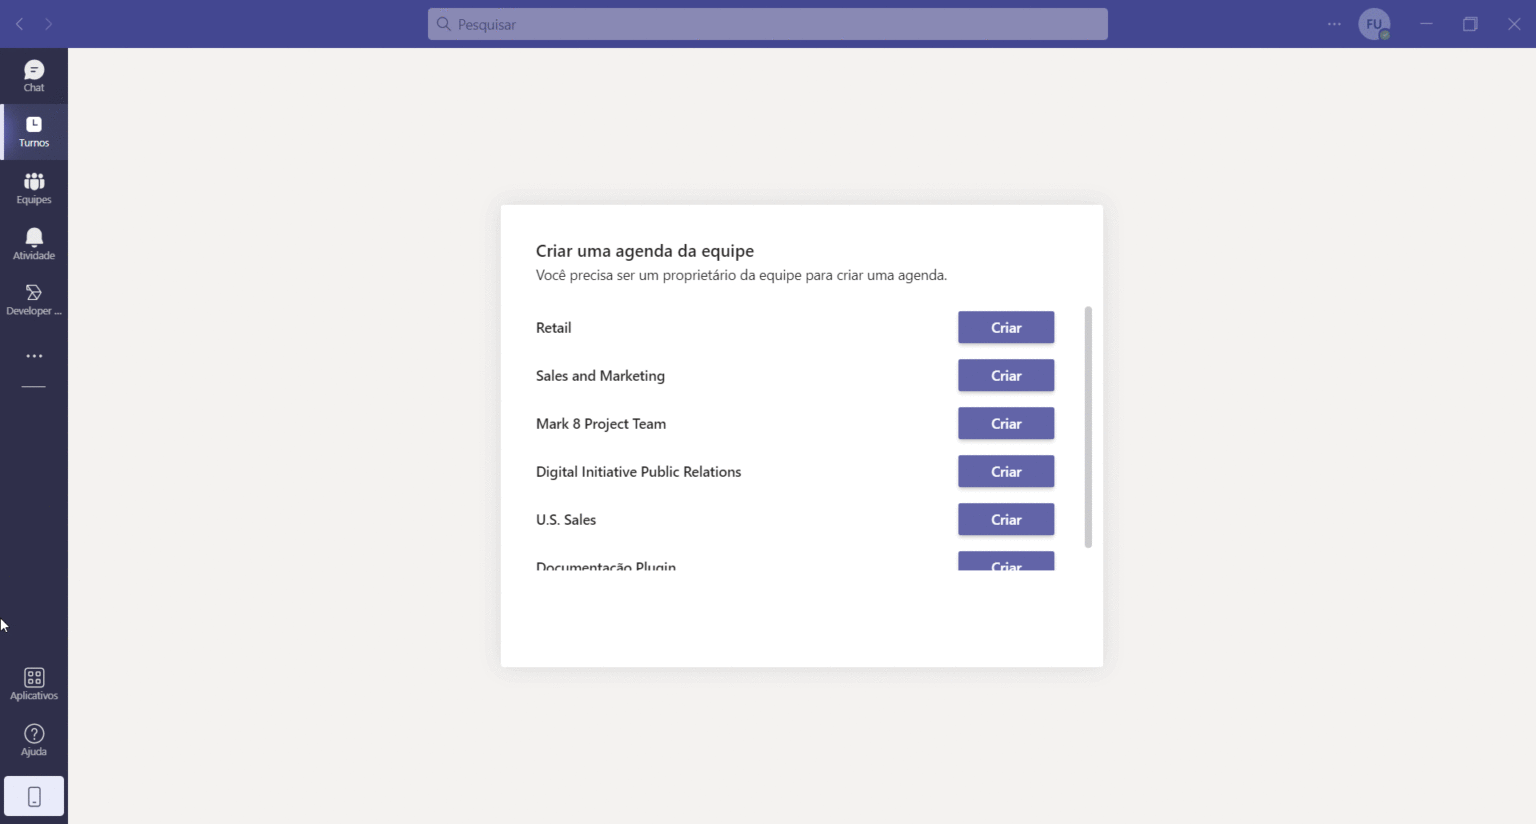Open your FU profile menu
Viewport: 1536px width, 824px height.
pos(1374,23)
